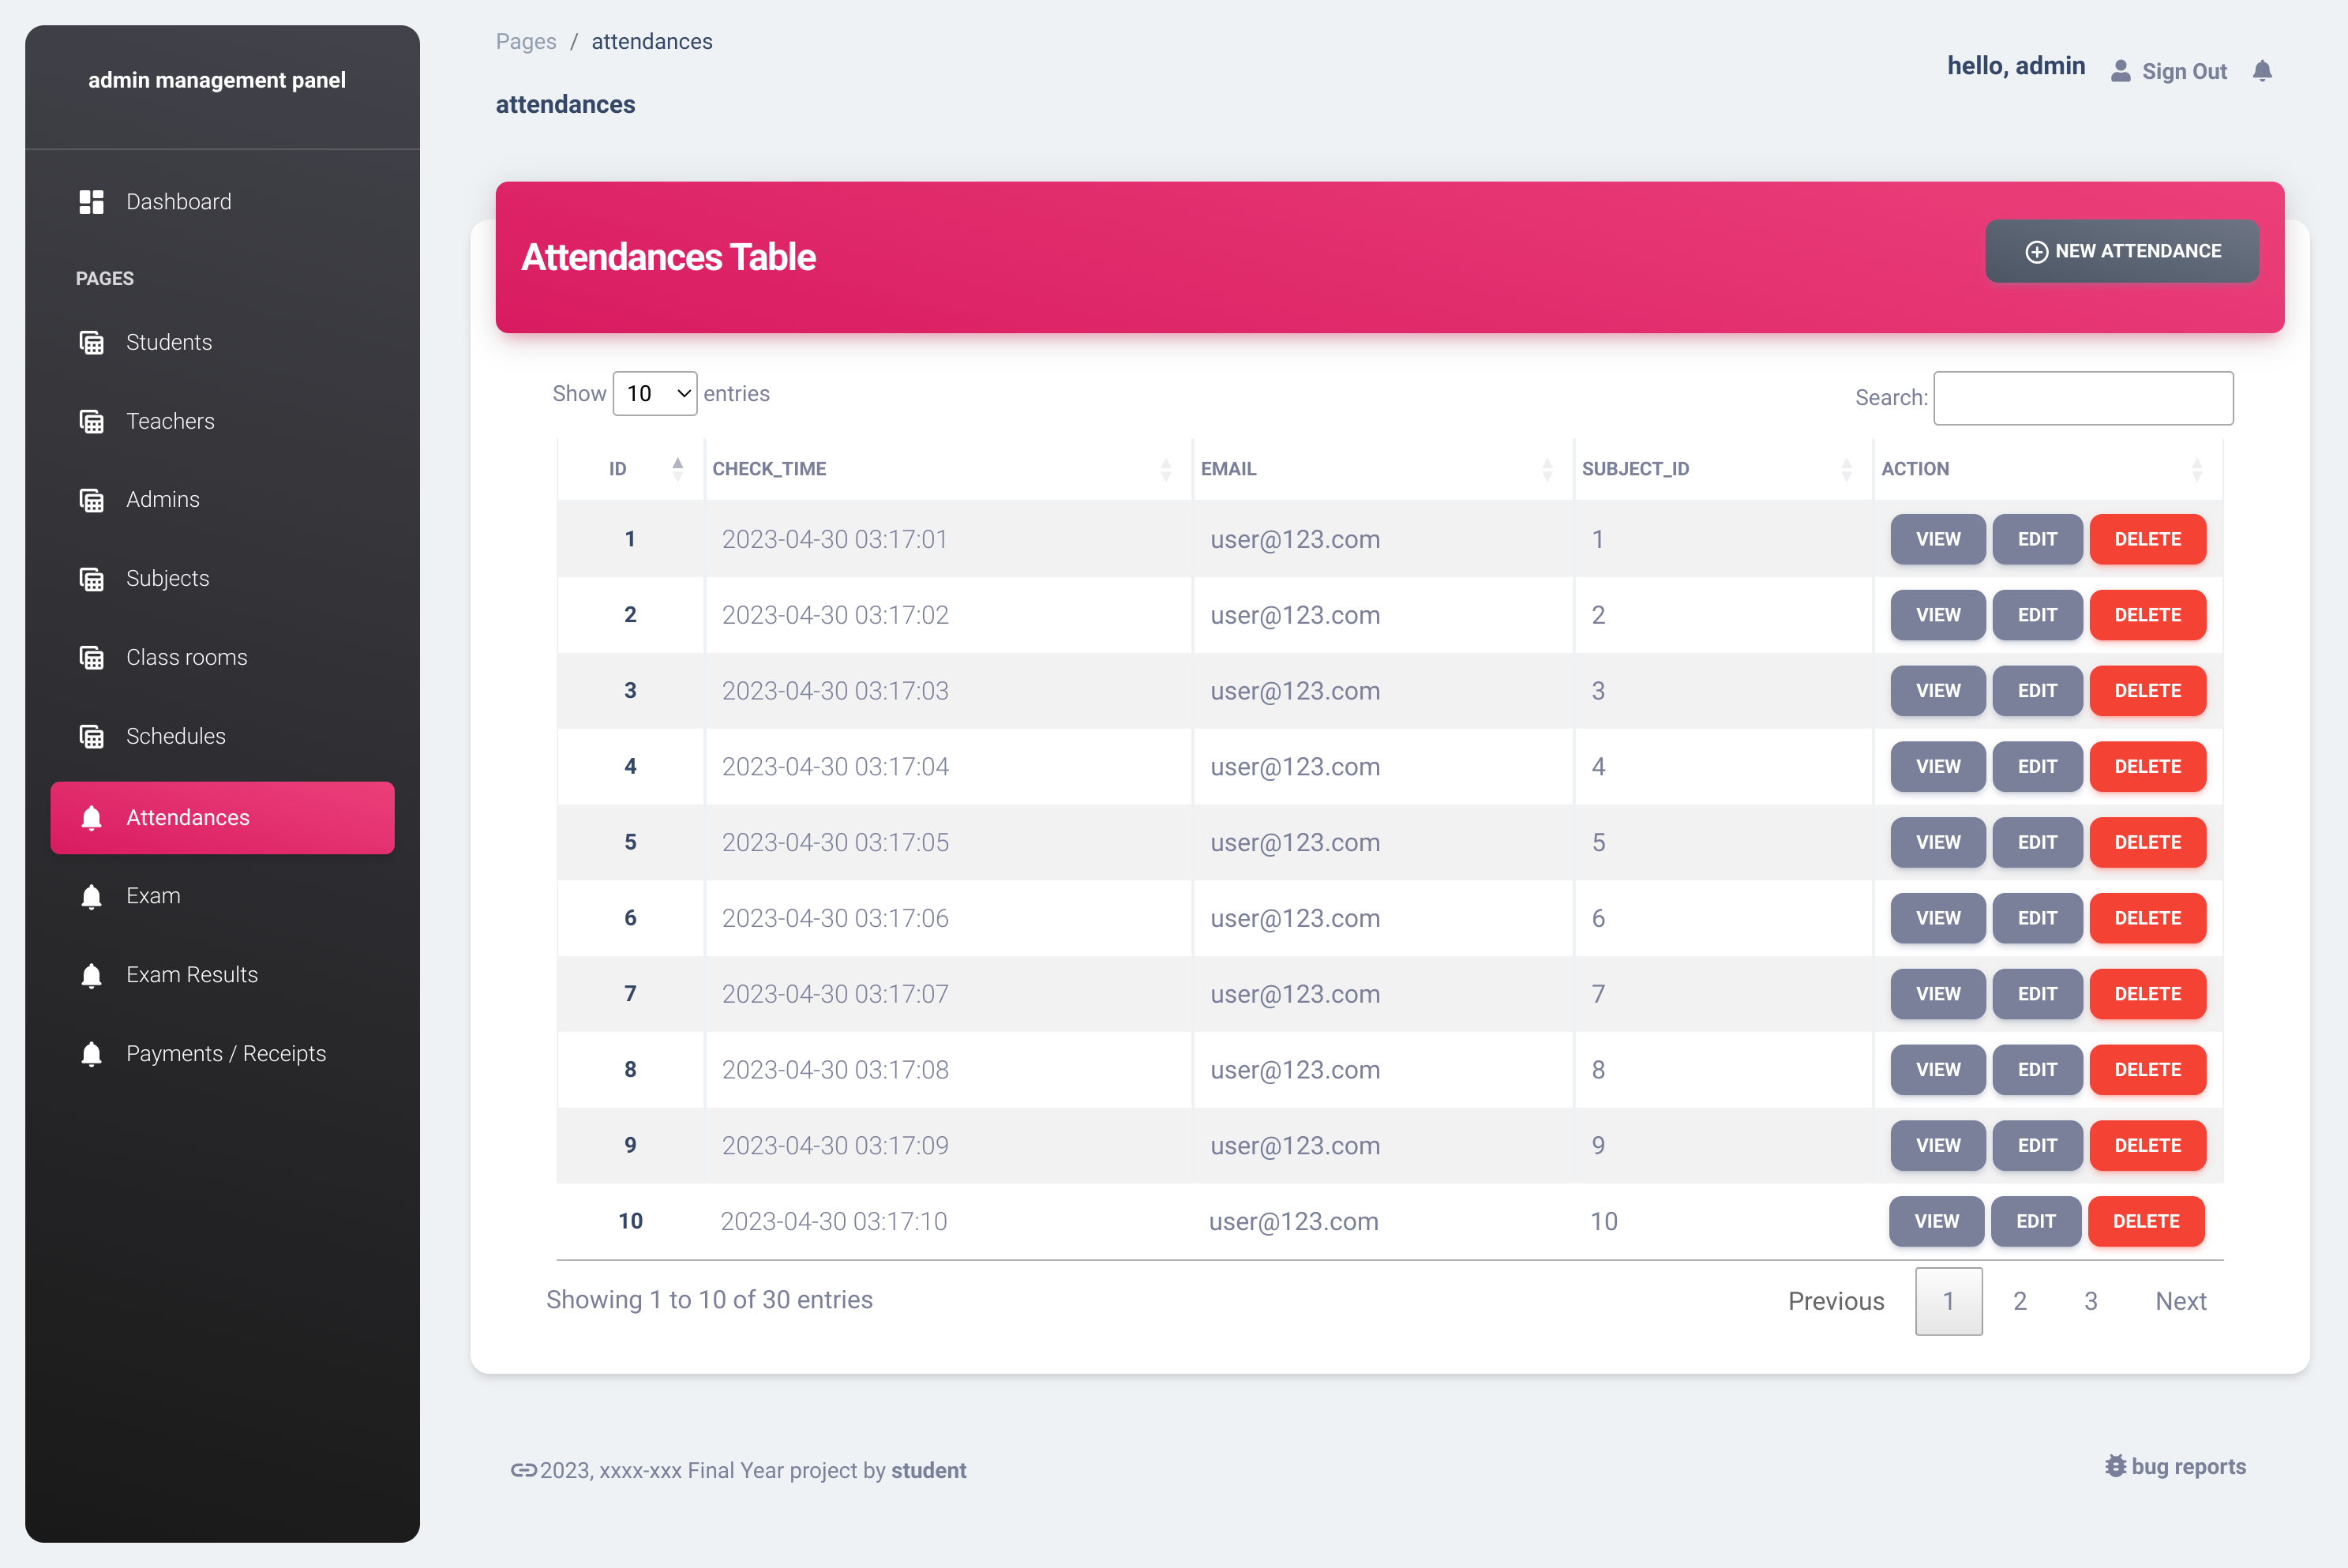The width and height of the screenshot is (2348, 1568).
Task: Delete the attendance record with ID 3
Action: (x=2147, y=691)
